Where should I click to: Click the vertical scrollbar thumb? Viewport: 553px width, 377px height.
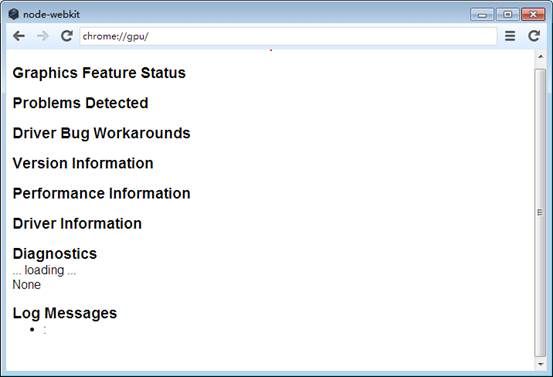[x=540, y=213]
